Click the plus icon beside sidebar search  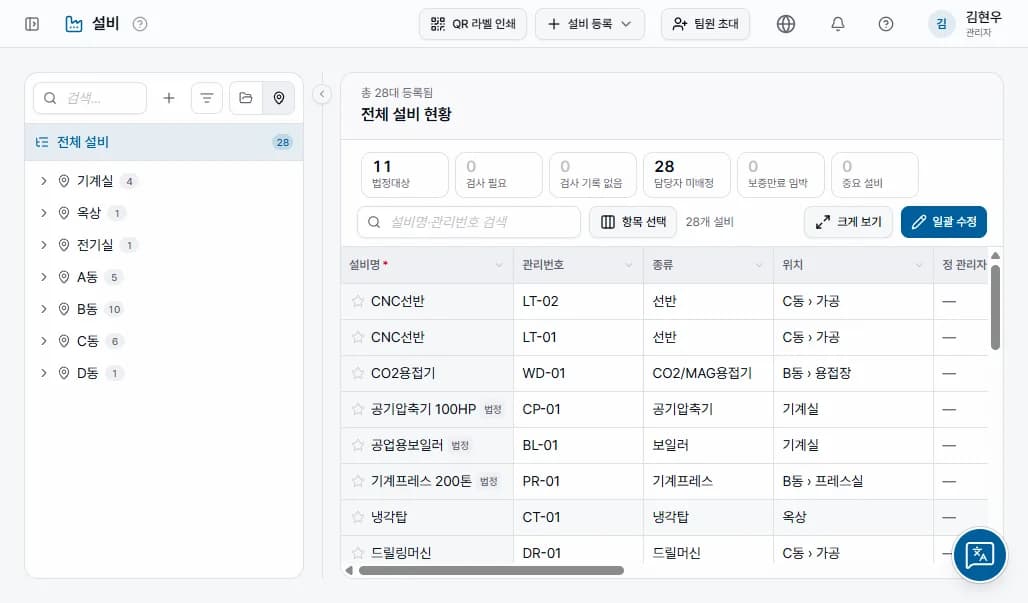(168, 98)
